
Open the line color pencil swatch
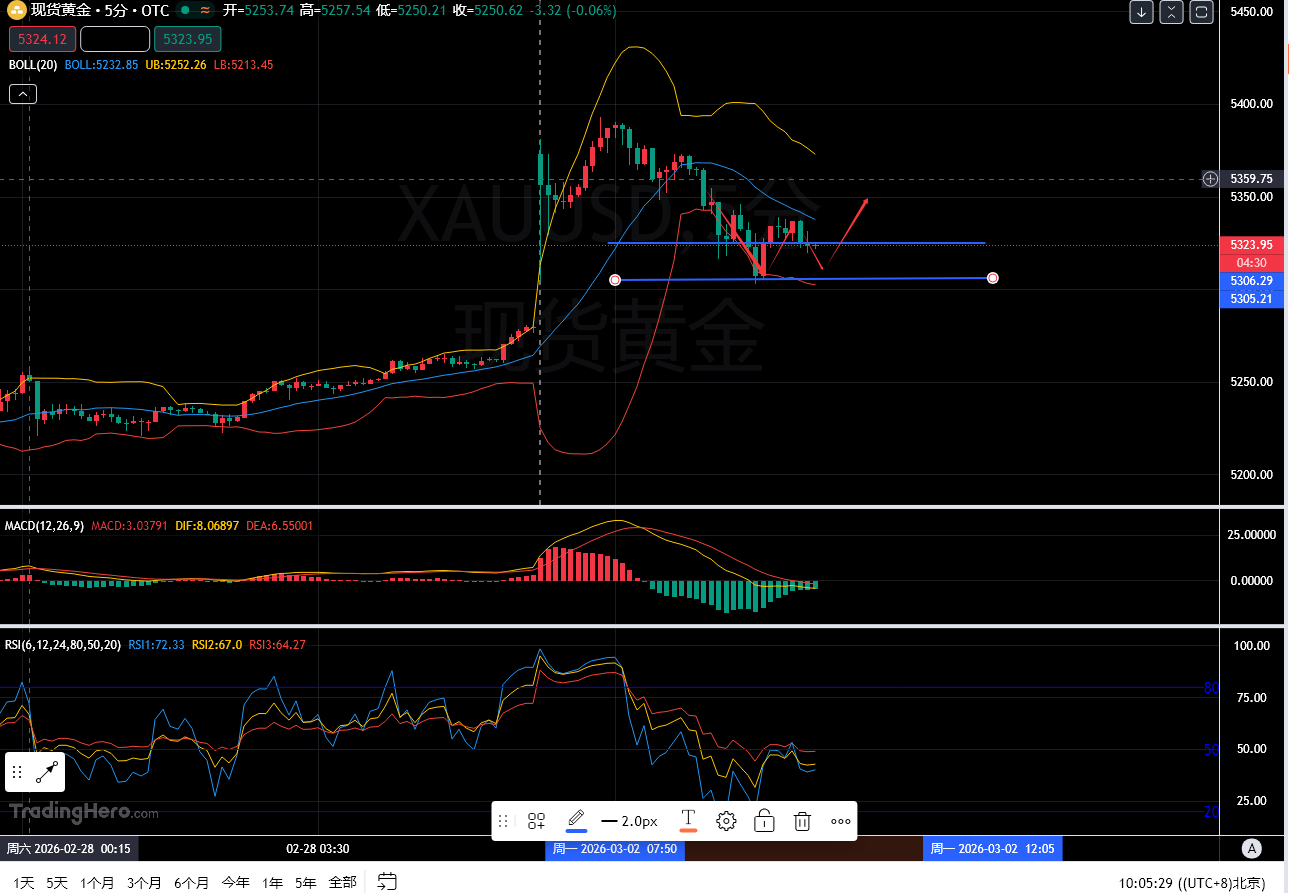tap(576, 821)
